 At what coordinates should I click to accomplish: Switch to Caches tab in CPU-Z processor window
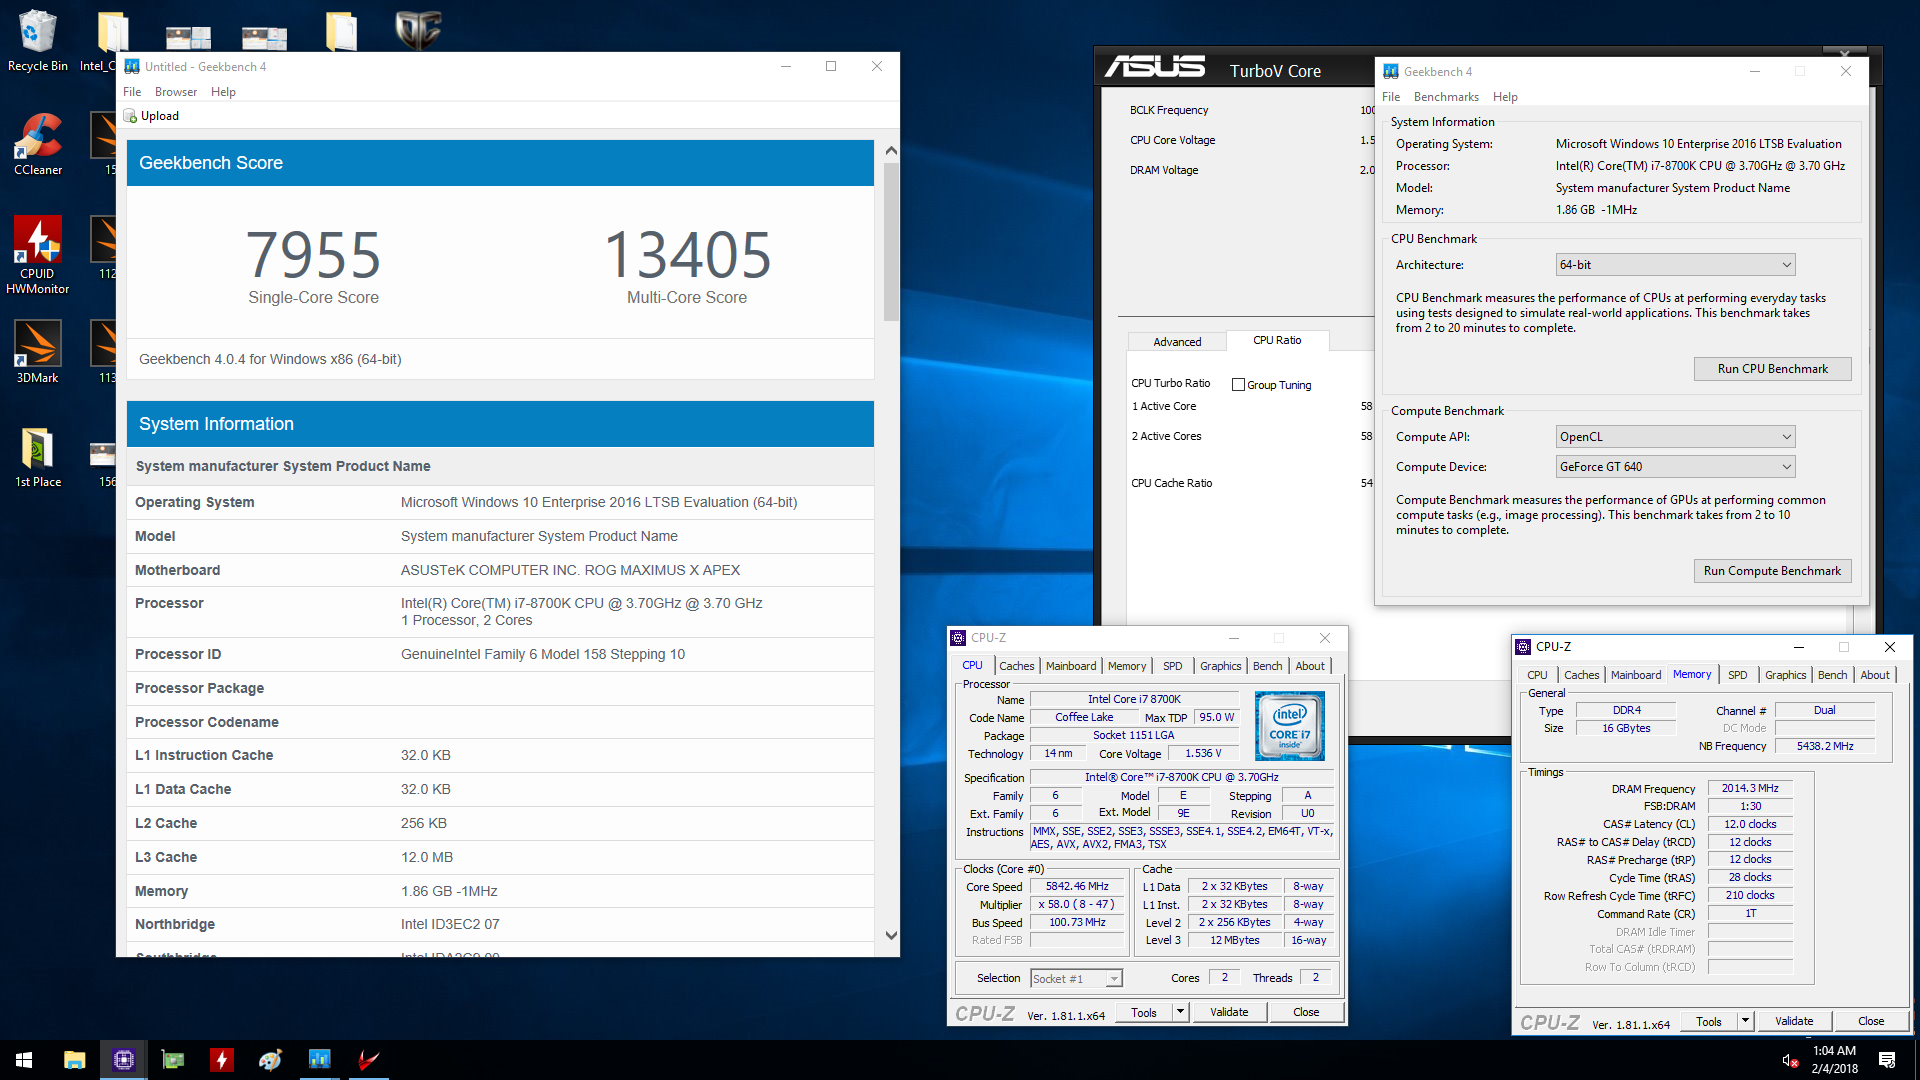click(1017, 666)
